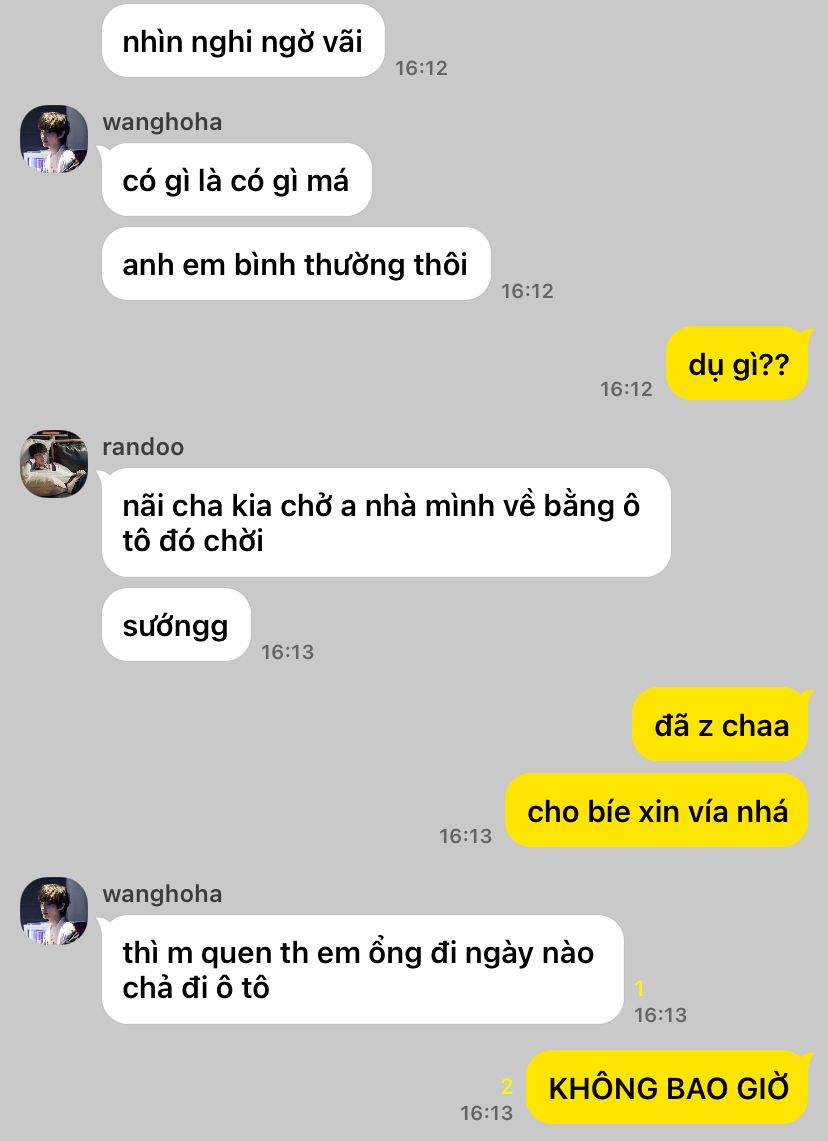This screenshot has height=1141, width=828.
Task: Tap the 'KHÔNG BAO GIỜ' yellow bubble
Action: [668, 1088]
